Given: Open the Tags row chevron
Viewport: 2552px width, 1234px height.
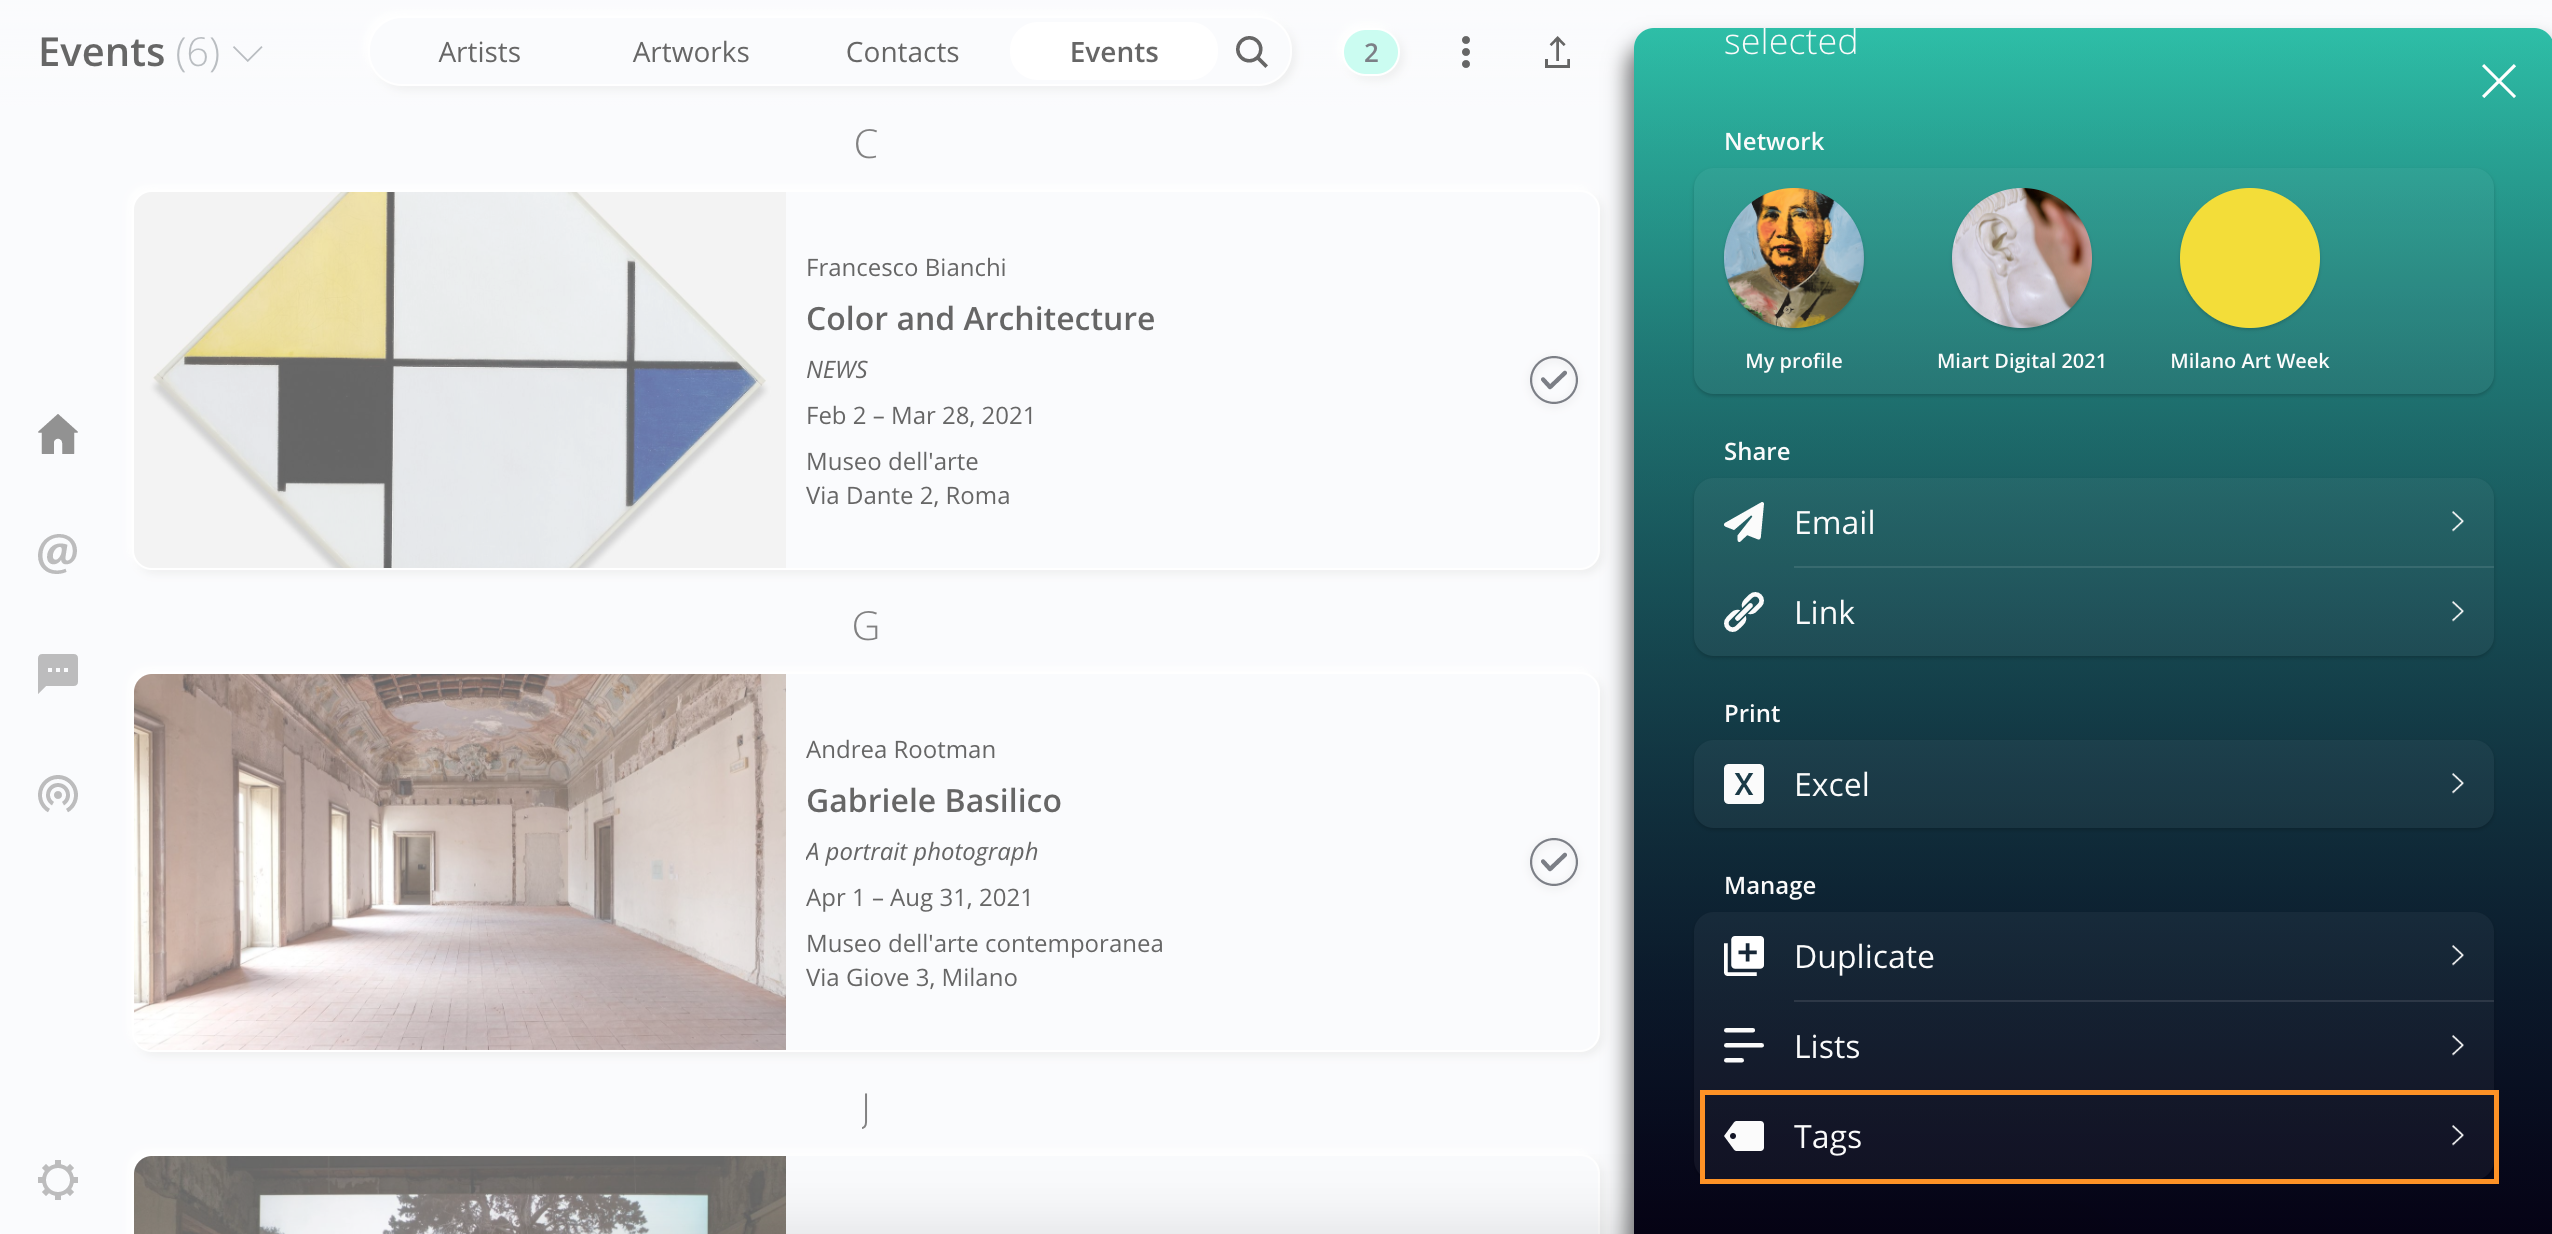Looking at the screenshot, I should pyautogui.click(x=2458, y=1135).
